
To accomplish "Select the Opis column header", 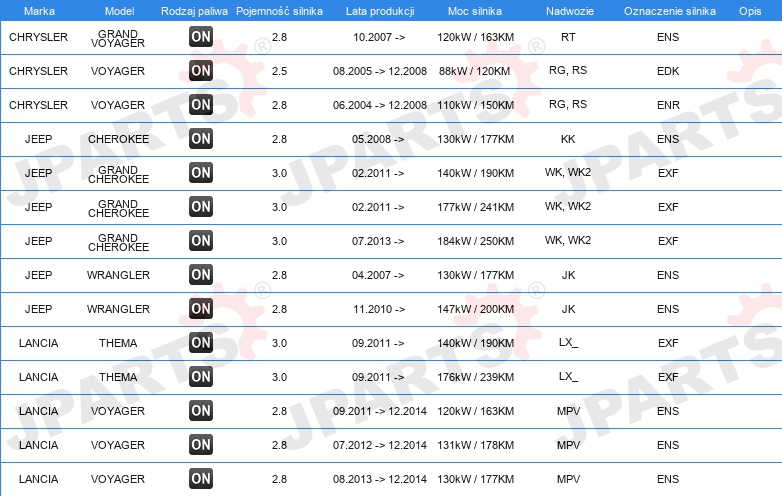I will 750,11.
